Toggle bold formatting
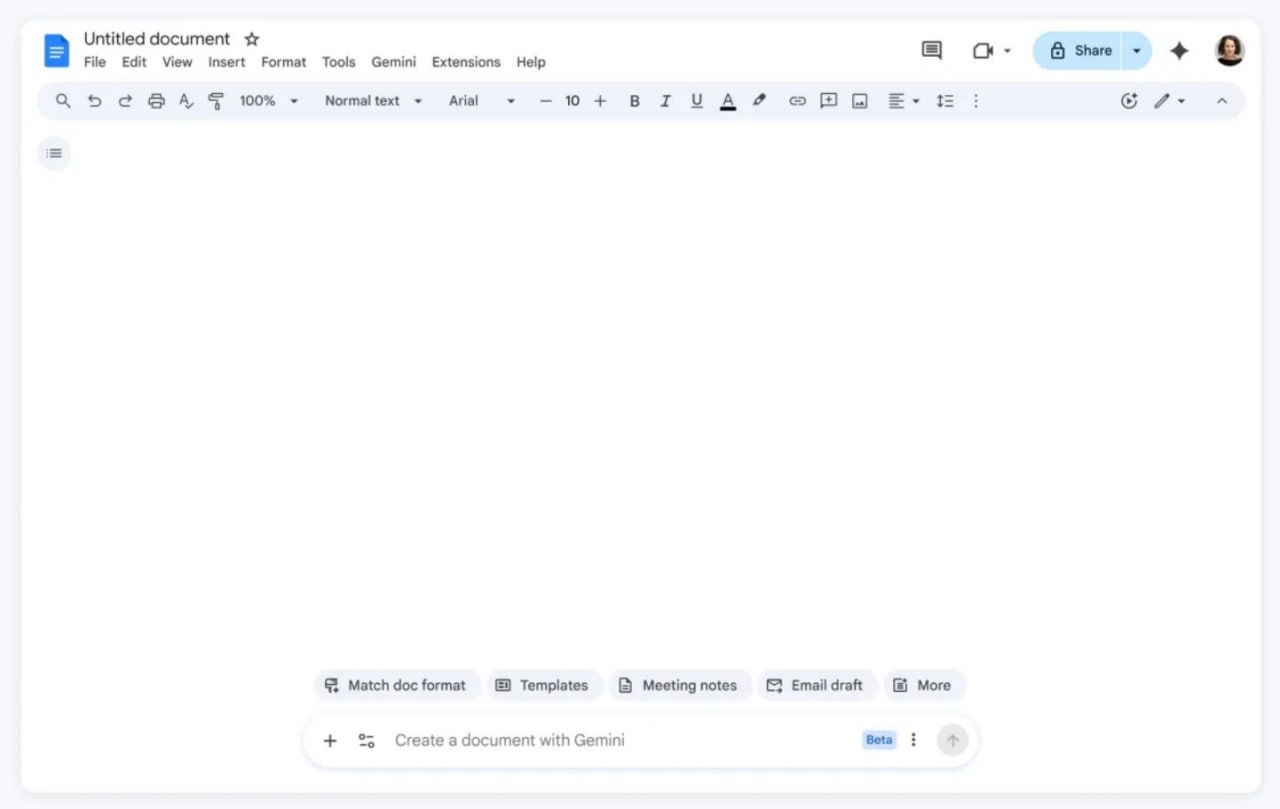This screenshot has width=1280, height=809. coord(634,101)
